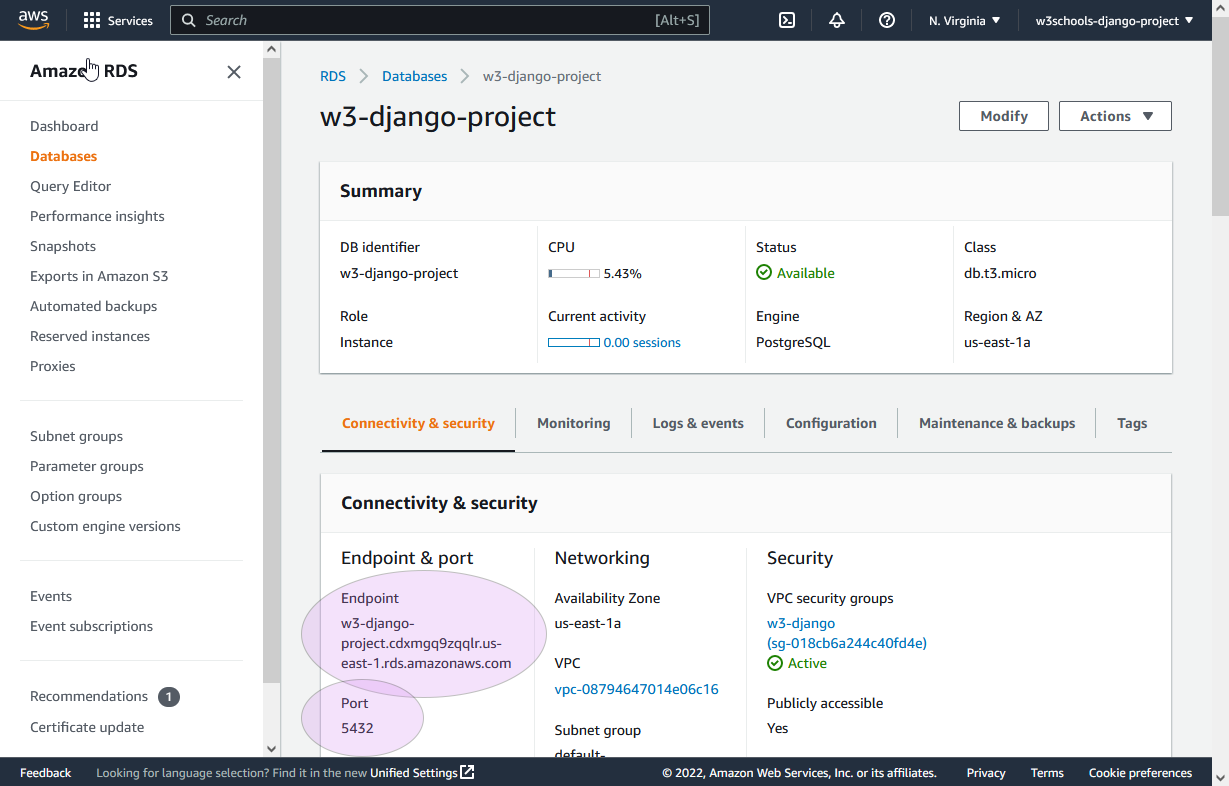Close the Amazon RDS sidebar panel
Screen dimensions: 1229x786
[234, 72]
